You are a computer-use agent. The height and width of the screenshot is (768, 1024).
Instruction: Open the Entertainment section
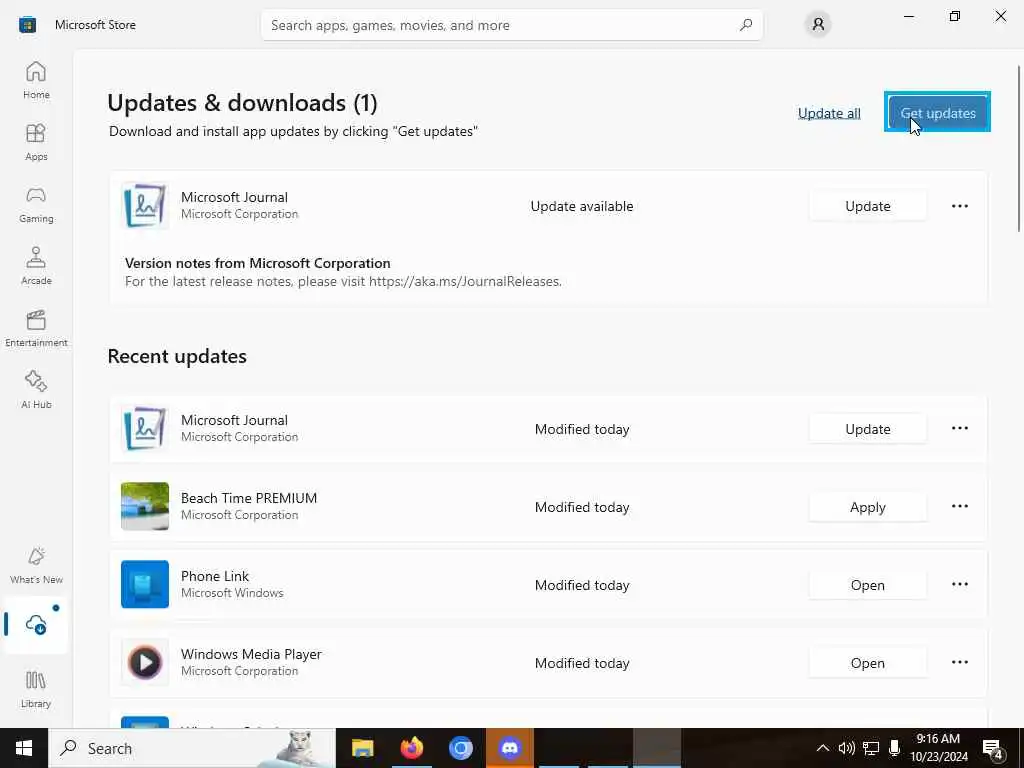click(36, 328)
